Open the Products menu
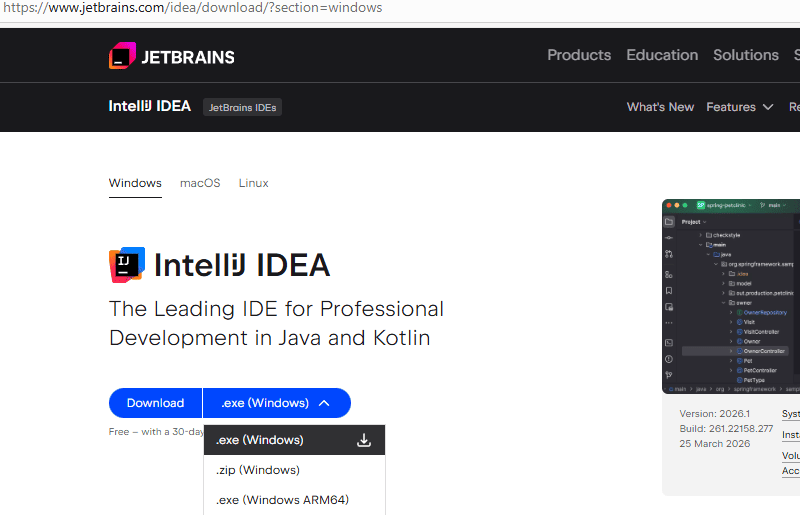The width and height of the screenshot is (800, 515). (579, 55)
